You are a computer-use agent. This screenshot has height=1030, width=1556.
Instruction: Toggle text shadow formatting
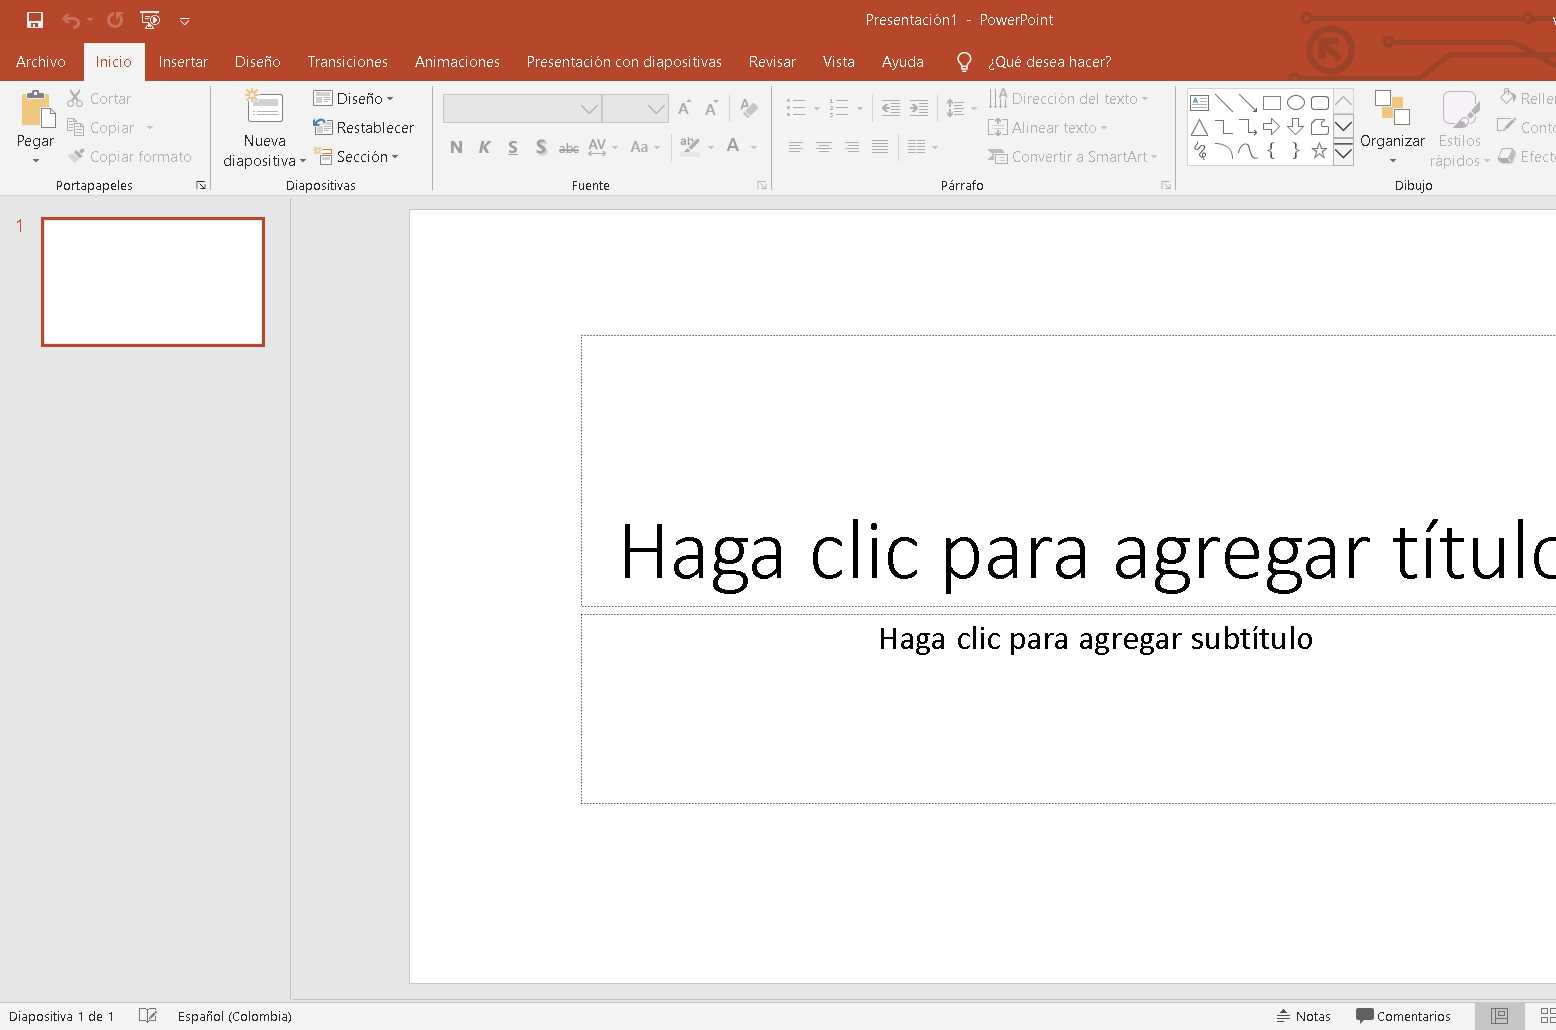pyautogui.click(x=541, y=147)
